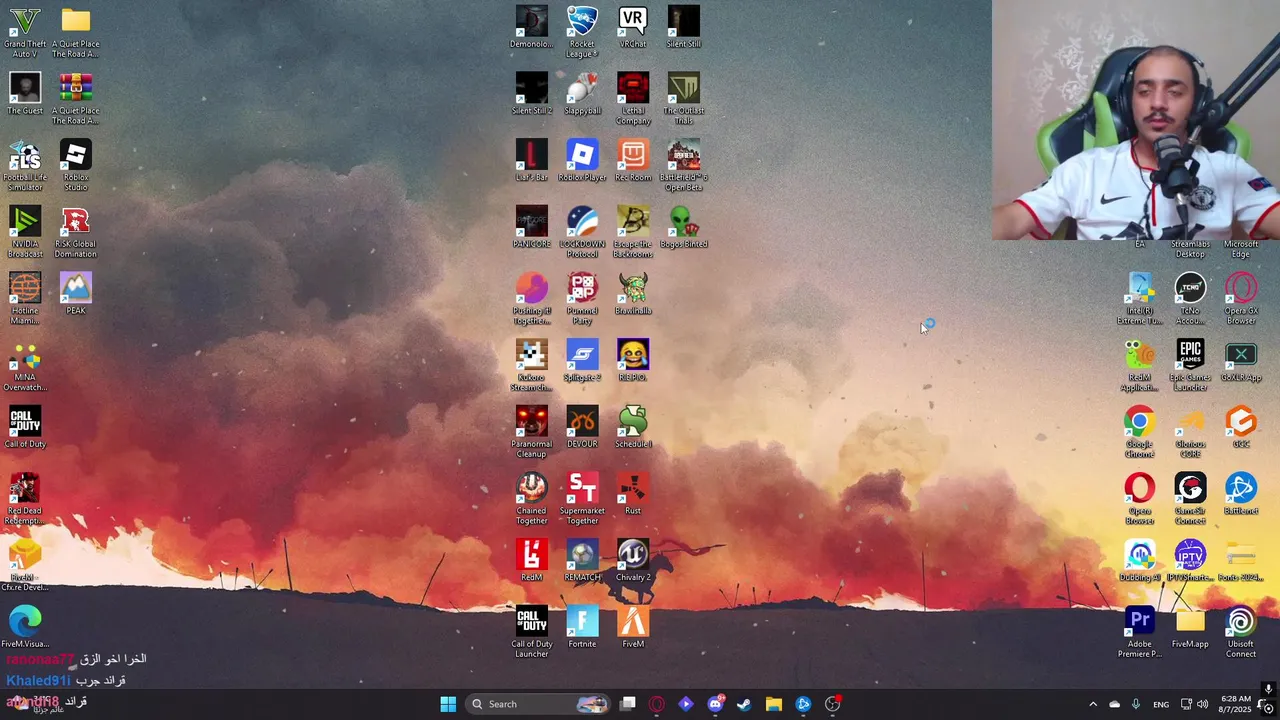Open the GameSir Connect shortcut

point(1190,499)
